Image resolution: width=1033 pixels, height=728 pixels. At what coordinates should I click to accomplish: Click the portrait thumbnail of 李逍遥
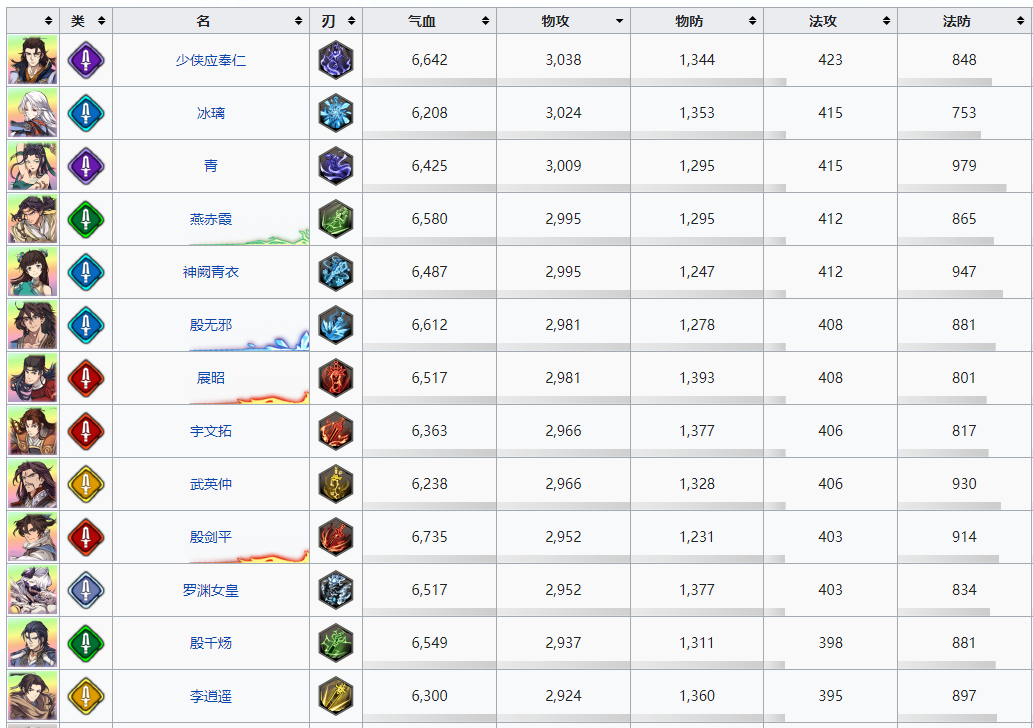tap(33, 696)
